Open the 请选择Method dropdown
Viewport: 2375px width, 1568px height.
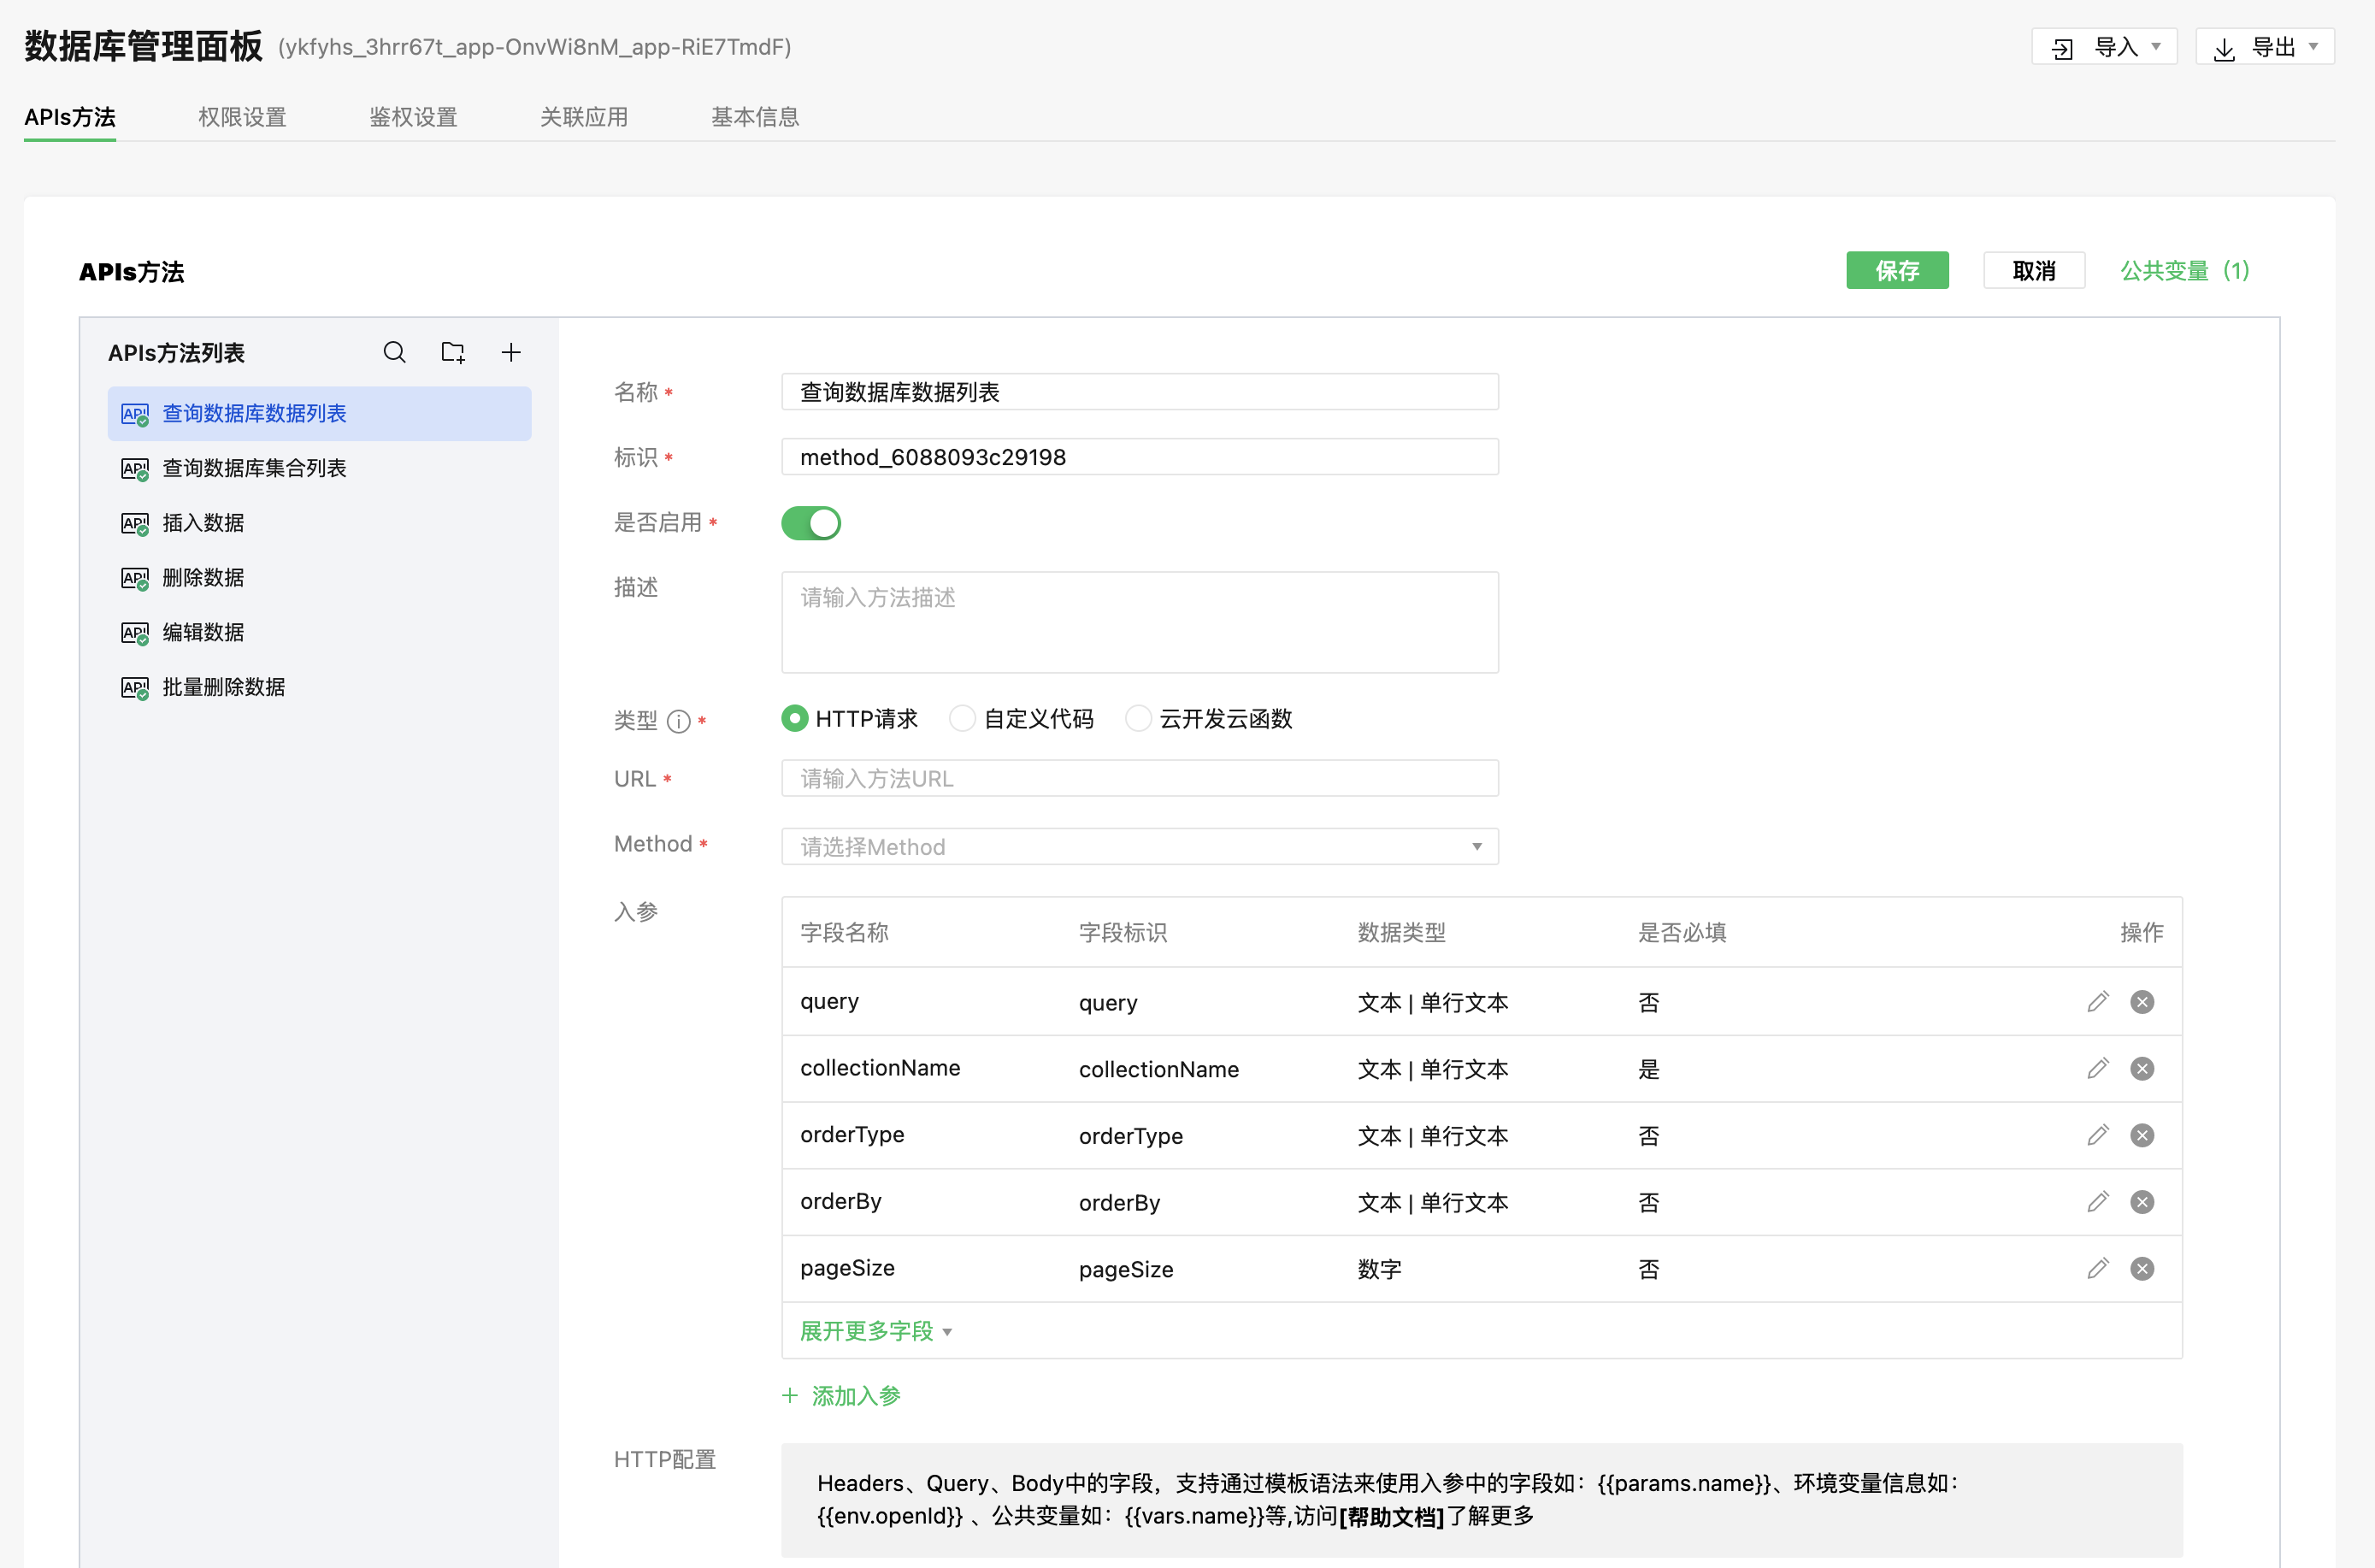pyautogui.click(x=1139, y=847)
